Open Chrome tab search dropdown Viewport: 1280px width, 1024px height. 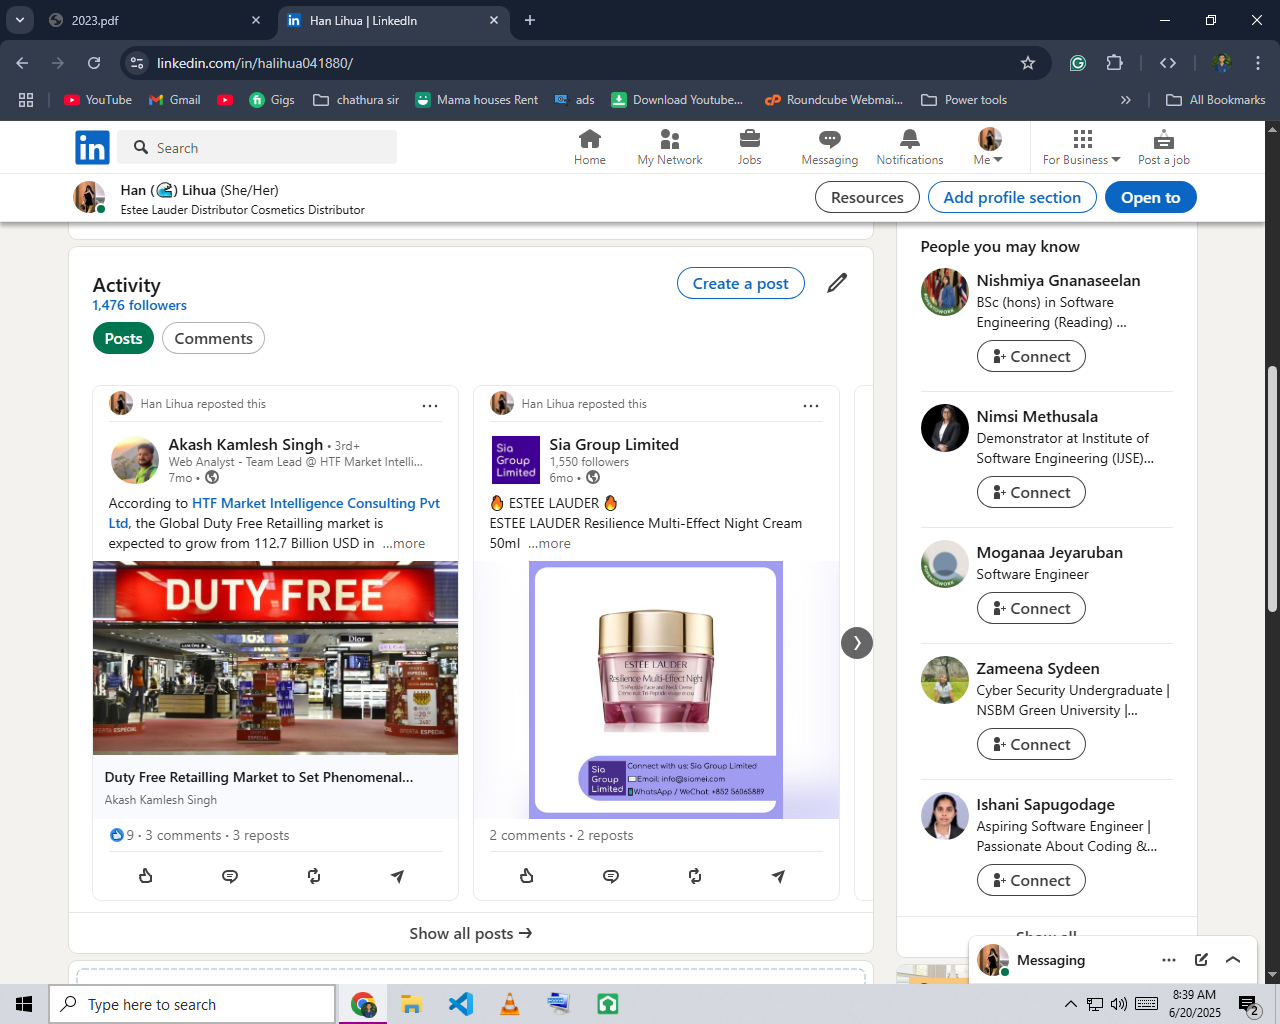19,20
